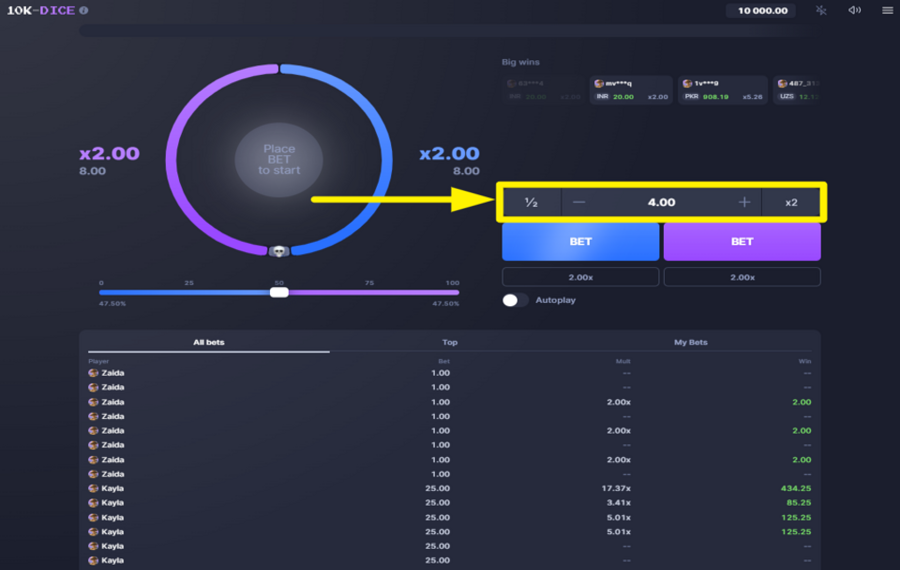Click the left 47.50% chance label
Image resolution: width=900 pixels, height=570 pixels.
(112, 303)
